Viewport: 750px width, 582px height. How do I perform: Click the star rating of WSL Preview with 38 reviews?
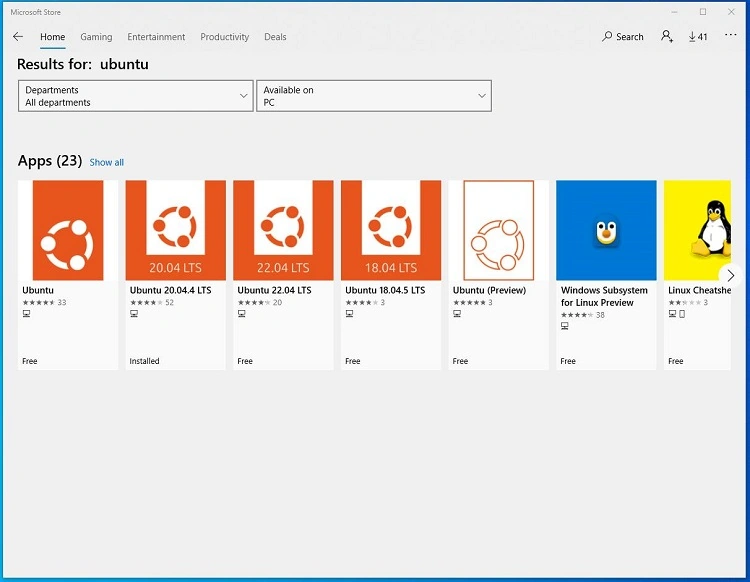(x=577, y=315)
